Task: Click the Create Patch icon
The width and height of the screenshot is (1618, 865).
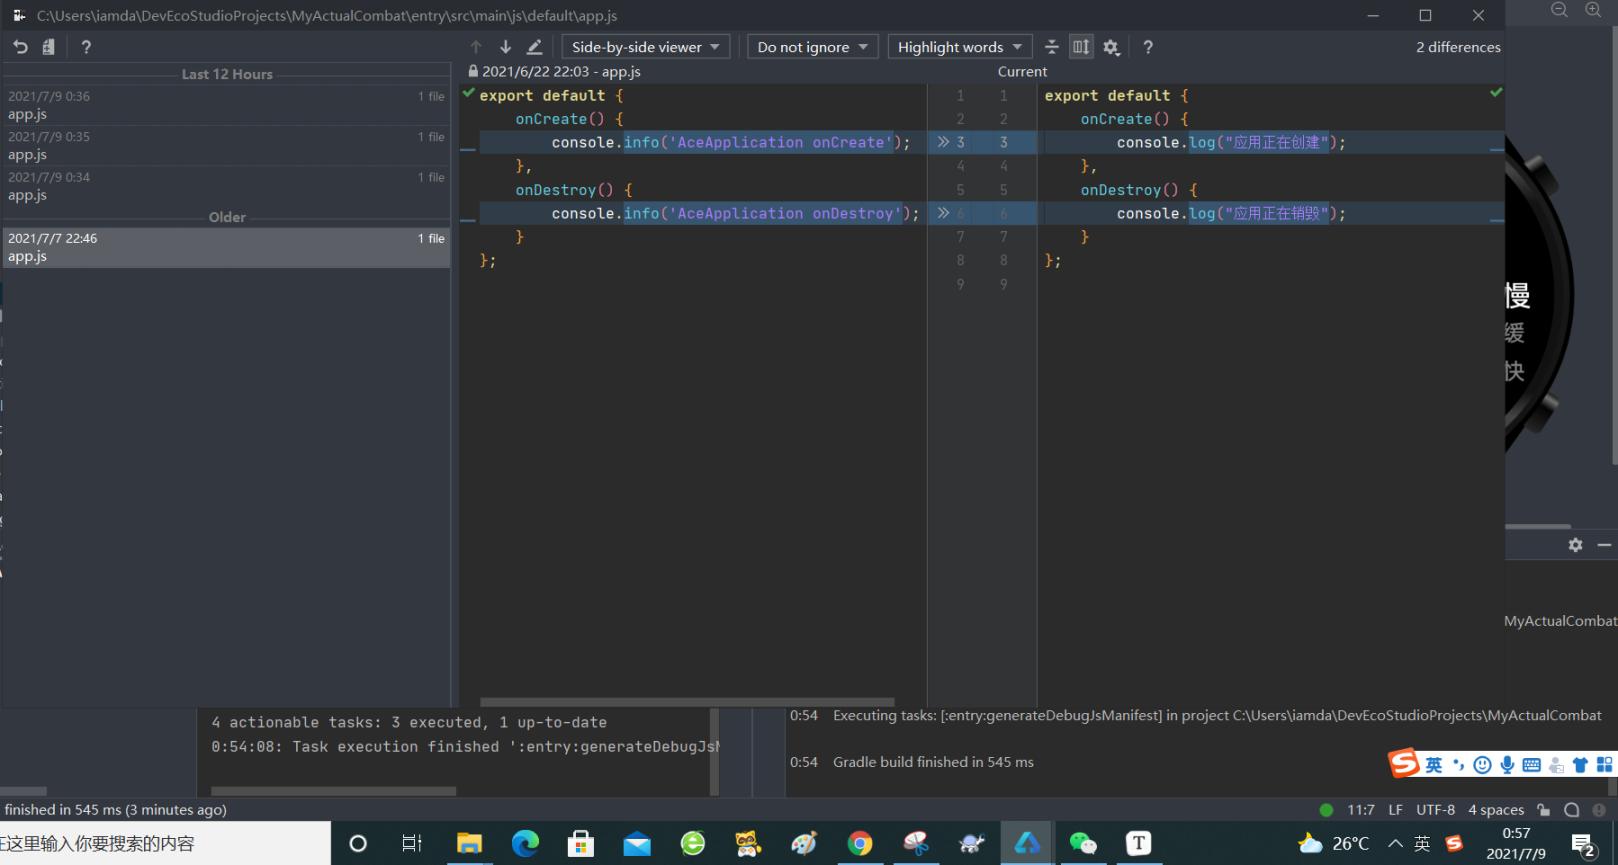Action: pyautogui.click(x=48, y=47)
